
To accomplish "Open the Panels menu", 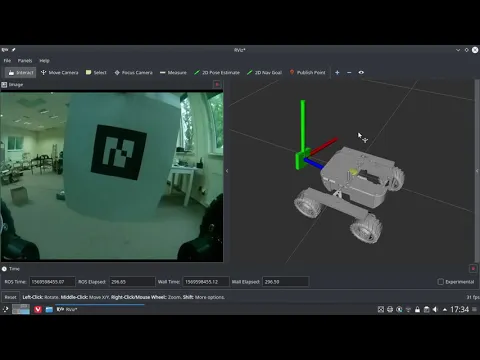I will [x=25, y=61].
